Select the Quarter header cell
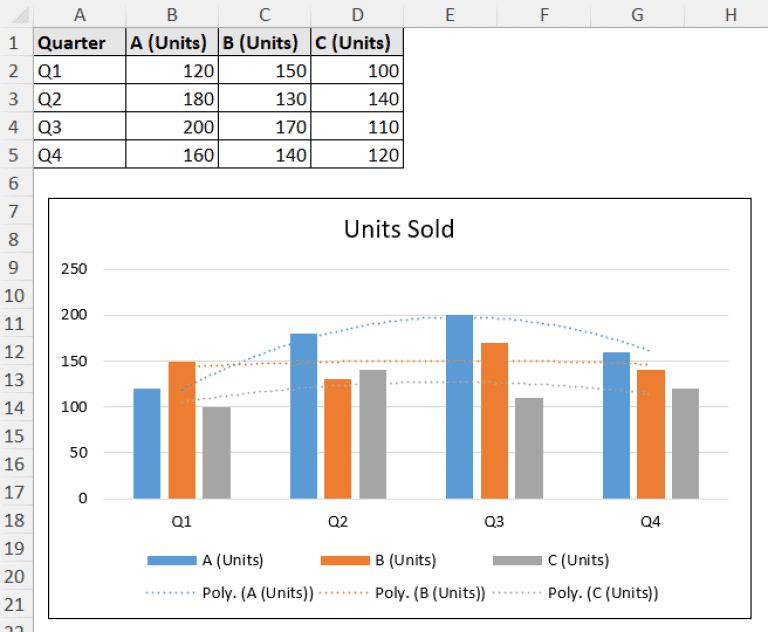Image resolution: width=768 pixels, height=632 pixels. pos(79,43)
